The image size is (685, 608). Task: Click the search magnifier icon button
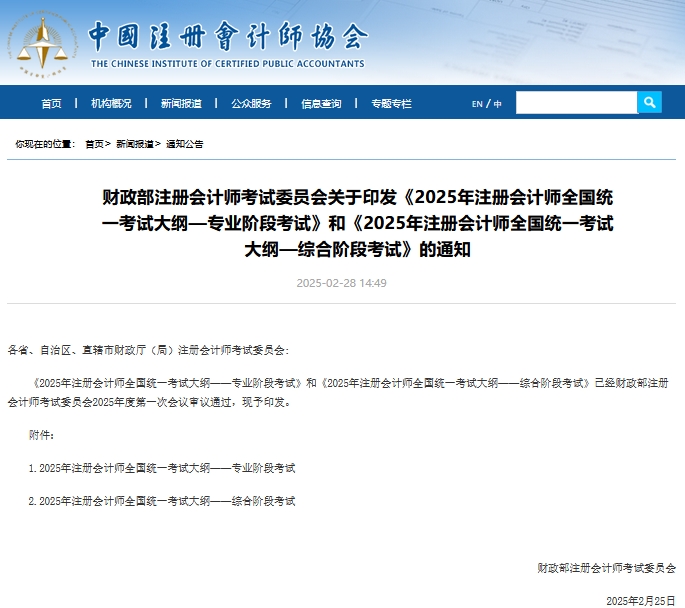[649, 102]
